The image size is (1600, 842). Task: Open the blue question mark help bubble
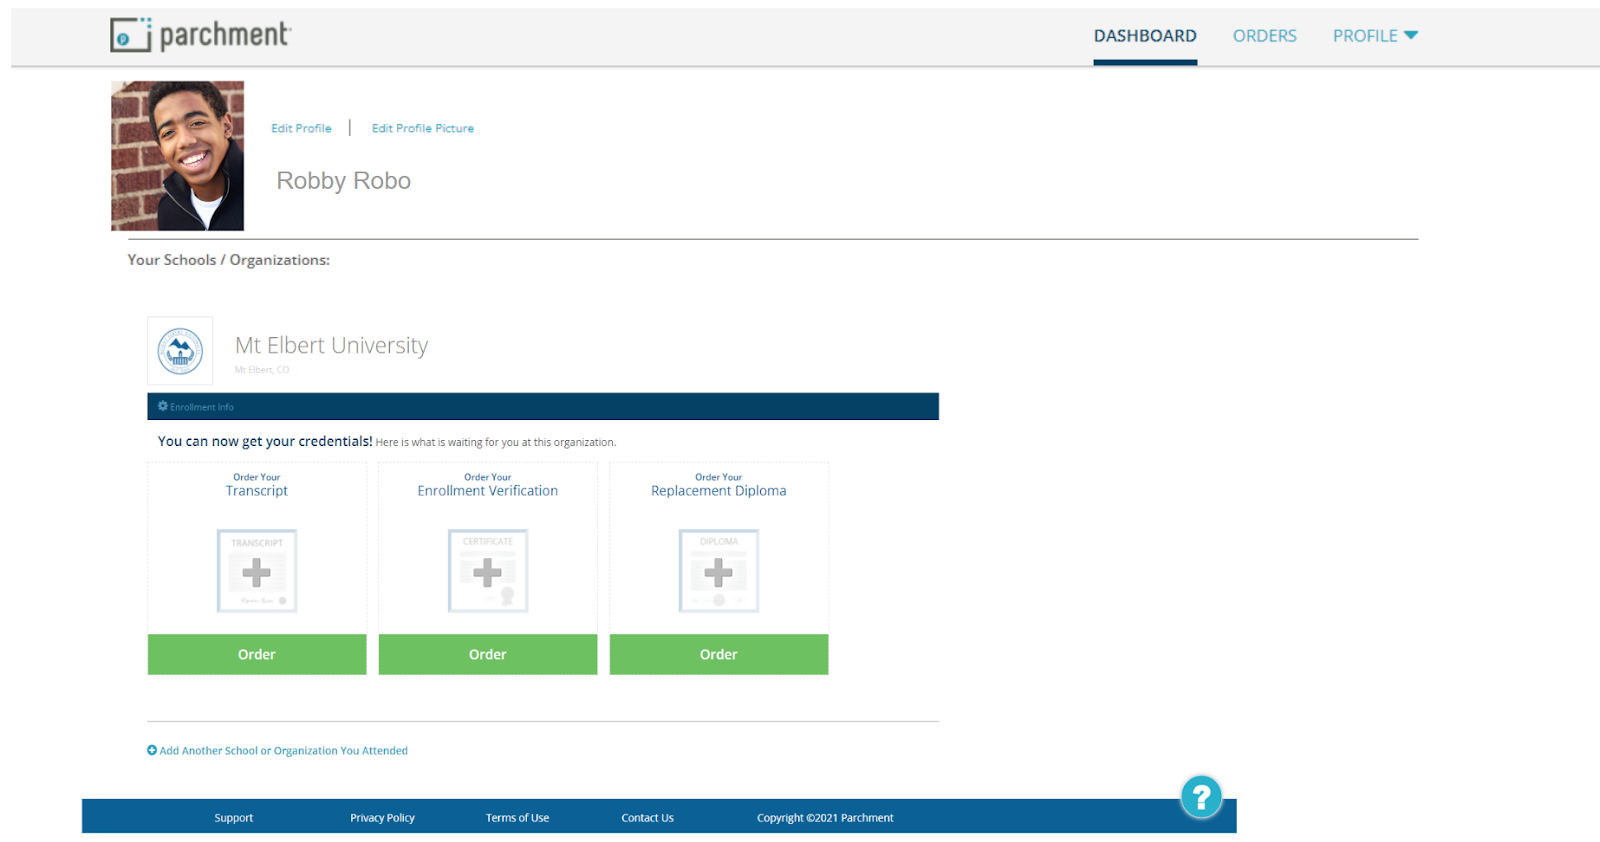pyautogui.click(x=1201, y=797)
